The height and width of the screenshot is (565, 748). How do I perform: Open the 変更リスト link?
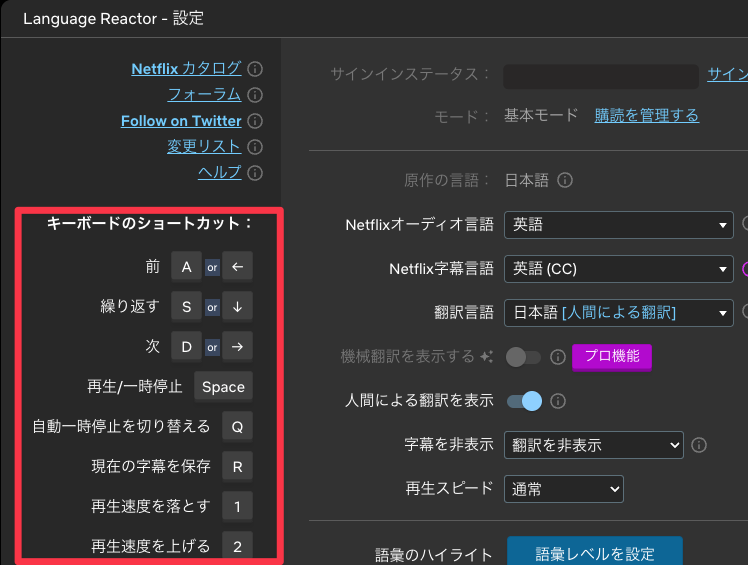click(x=204, y=146)
